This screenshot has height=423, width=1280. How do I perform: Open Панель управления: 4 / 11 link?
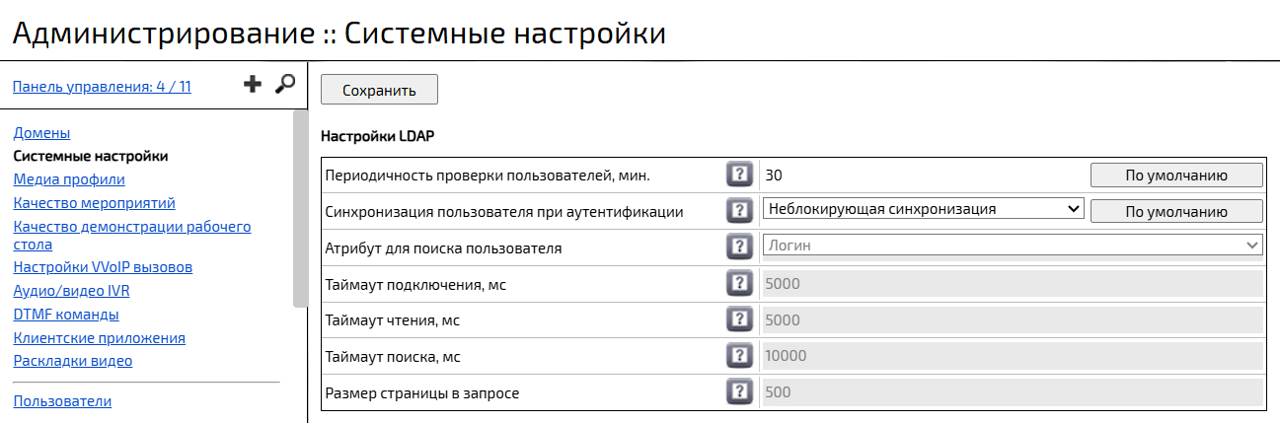tap(102, 87)
